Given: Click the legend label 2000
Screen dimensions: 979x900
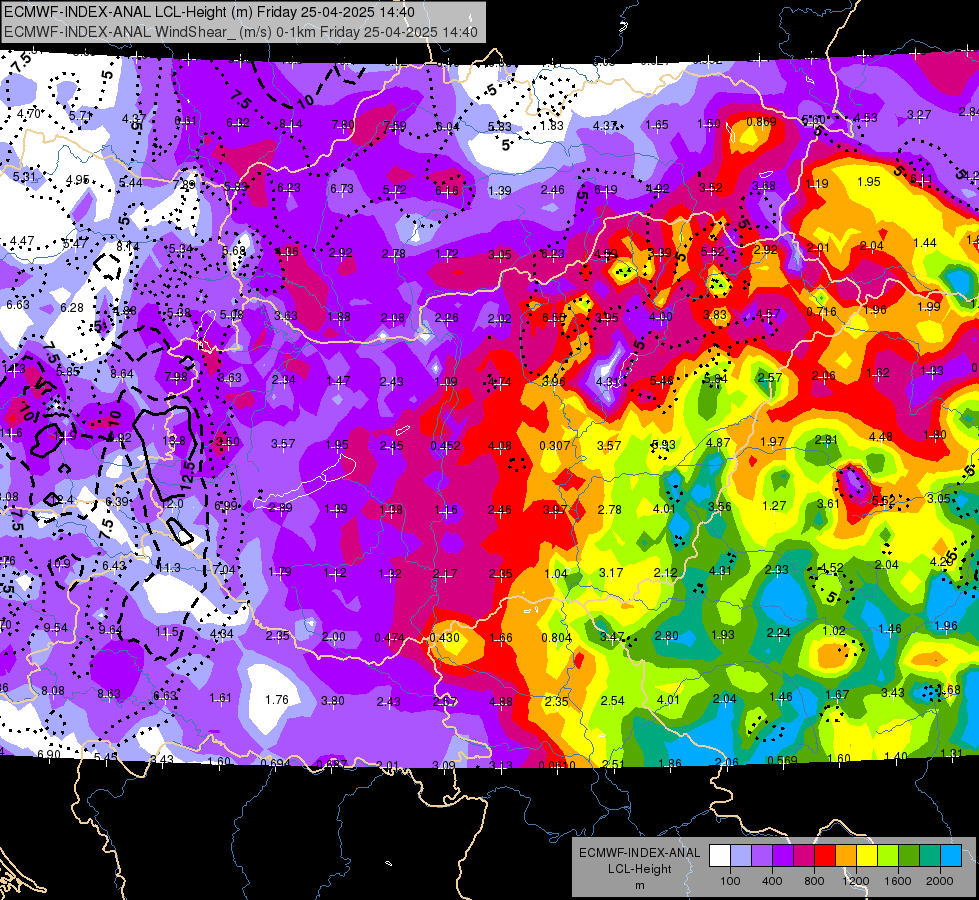Looking at the screenshot, I should (940, 881).
